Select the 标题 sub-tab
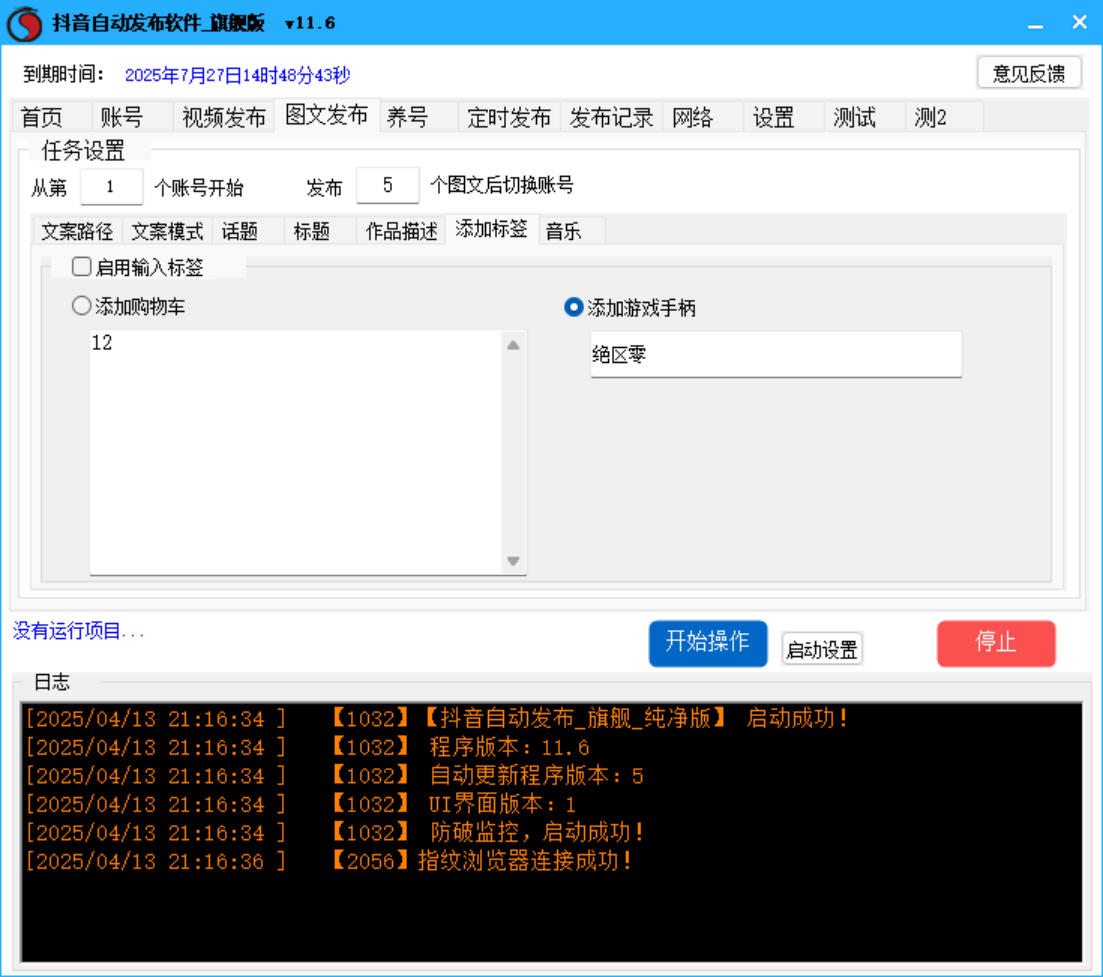The height and width of the screenshot is (977, 1103). 320,231
